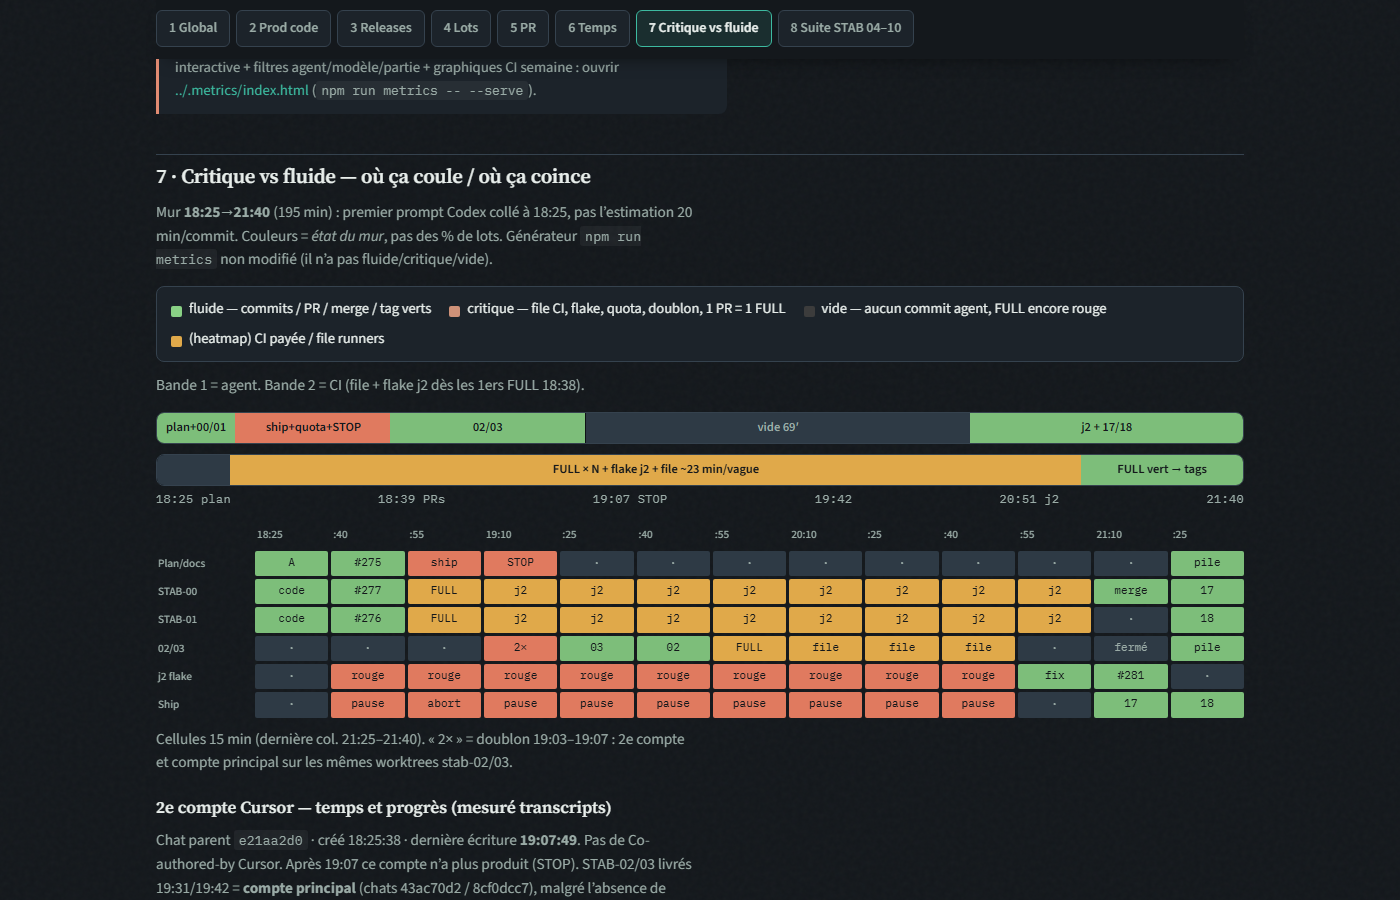Open the 6 Temps tab

click(x=592, y=28)
